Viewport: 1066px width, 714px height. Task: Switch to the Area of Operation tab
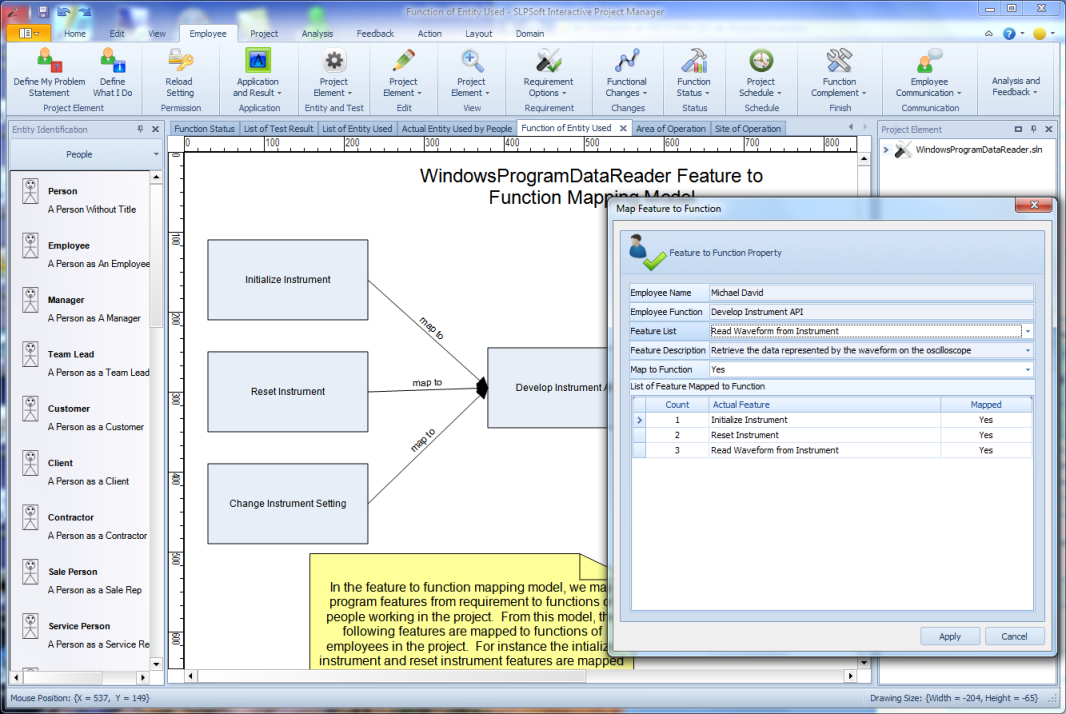pyautogui.click(x=671, y=129)
